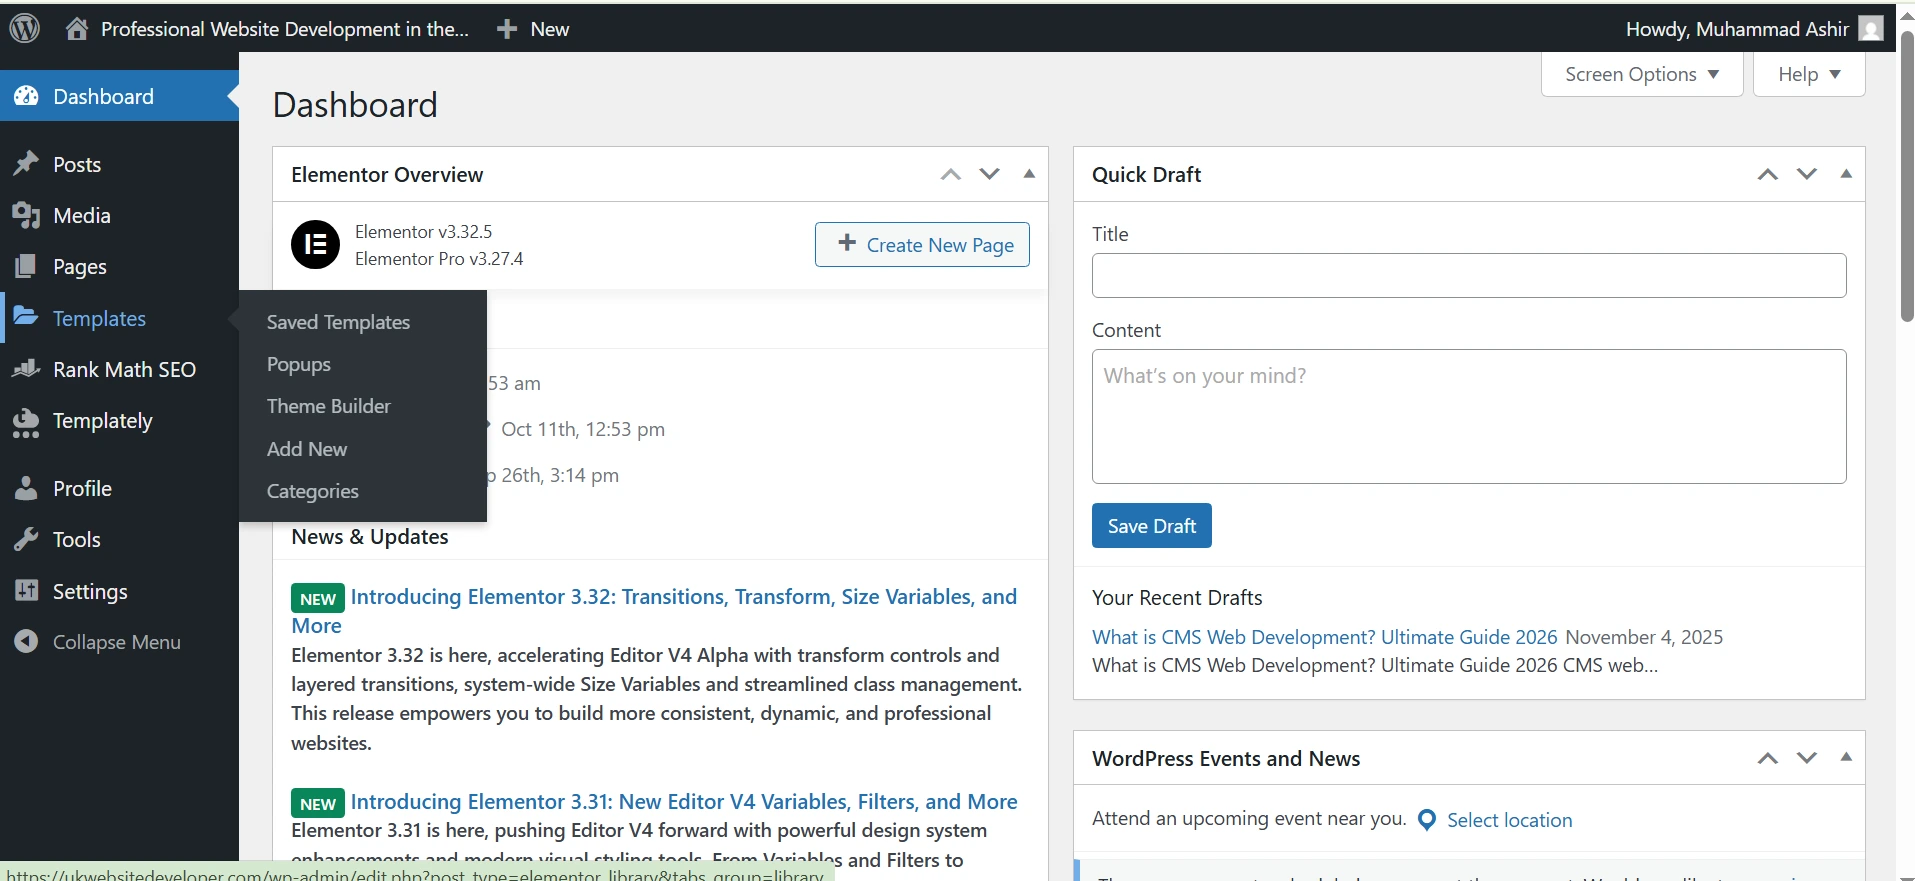This screenshot has width=1915, height=881.
Task: Toggle Elementor Overview panel collapse
Action: tap(1029, 174)
